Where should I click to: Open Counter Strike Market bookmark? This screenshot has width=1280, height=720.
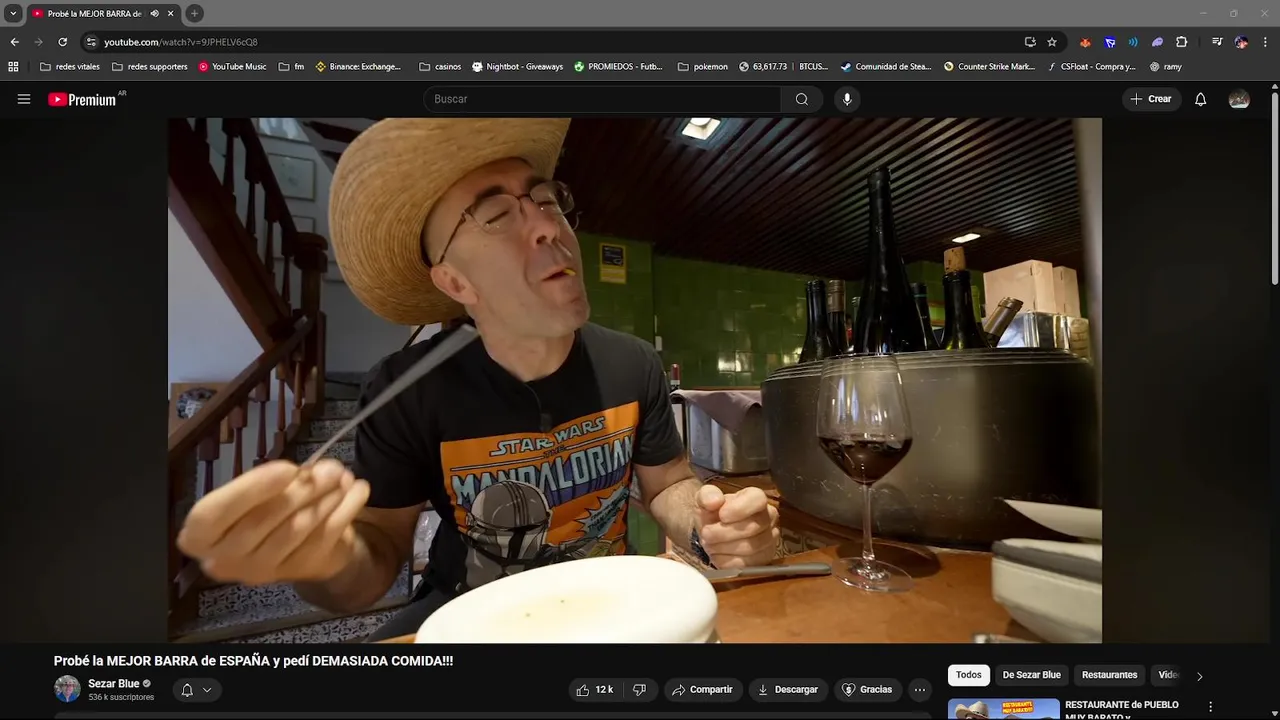(x=990, y=67)
